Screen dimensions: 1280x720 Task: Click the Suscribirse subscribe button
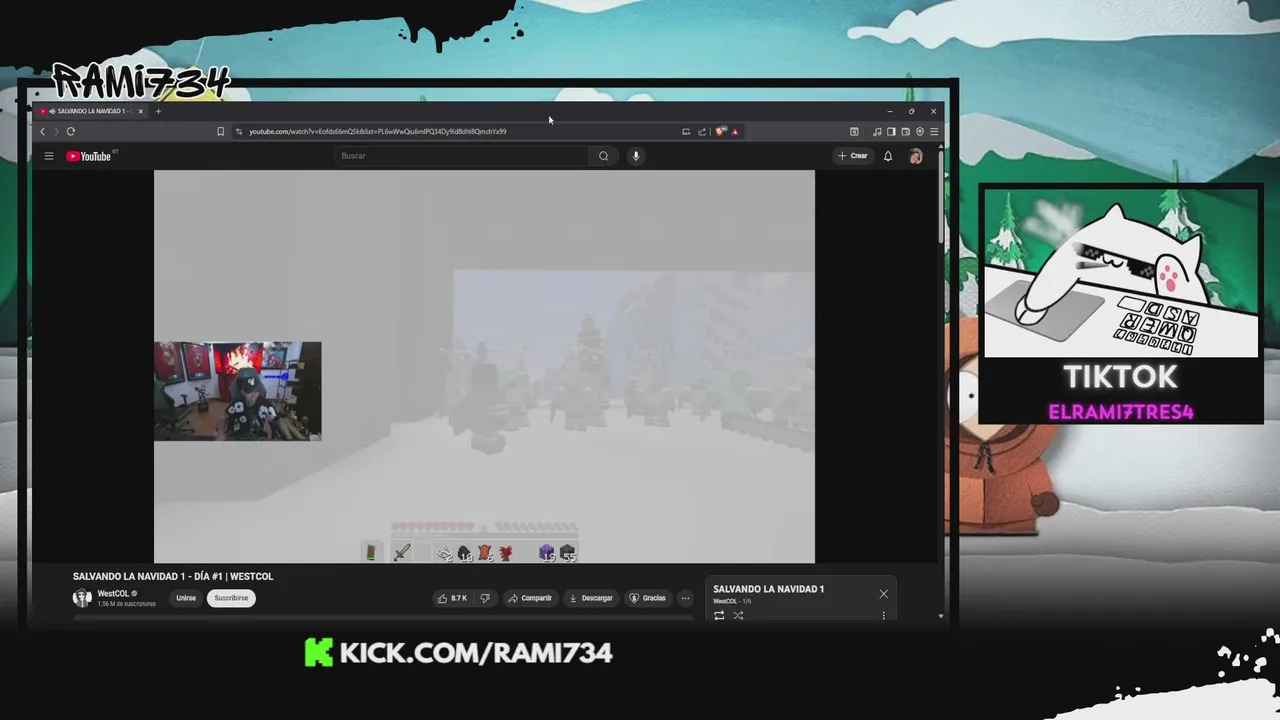click(x=231, y=598)
